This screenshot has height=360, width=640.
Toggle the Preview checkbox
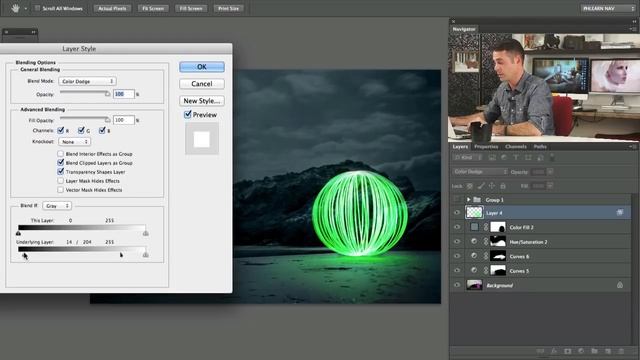coord(188,114)
